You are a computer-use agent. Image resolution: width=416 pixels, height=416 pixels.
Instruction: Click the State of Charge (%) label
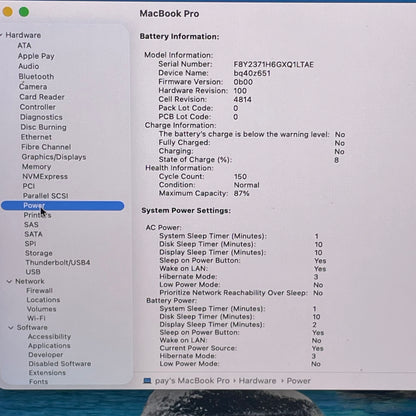coord(195,160)
